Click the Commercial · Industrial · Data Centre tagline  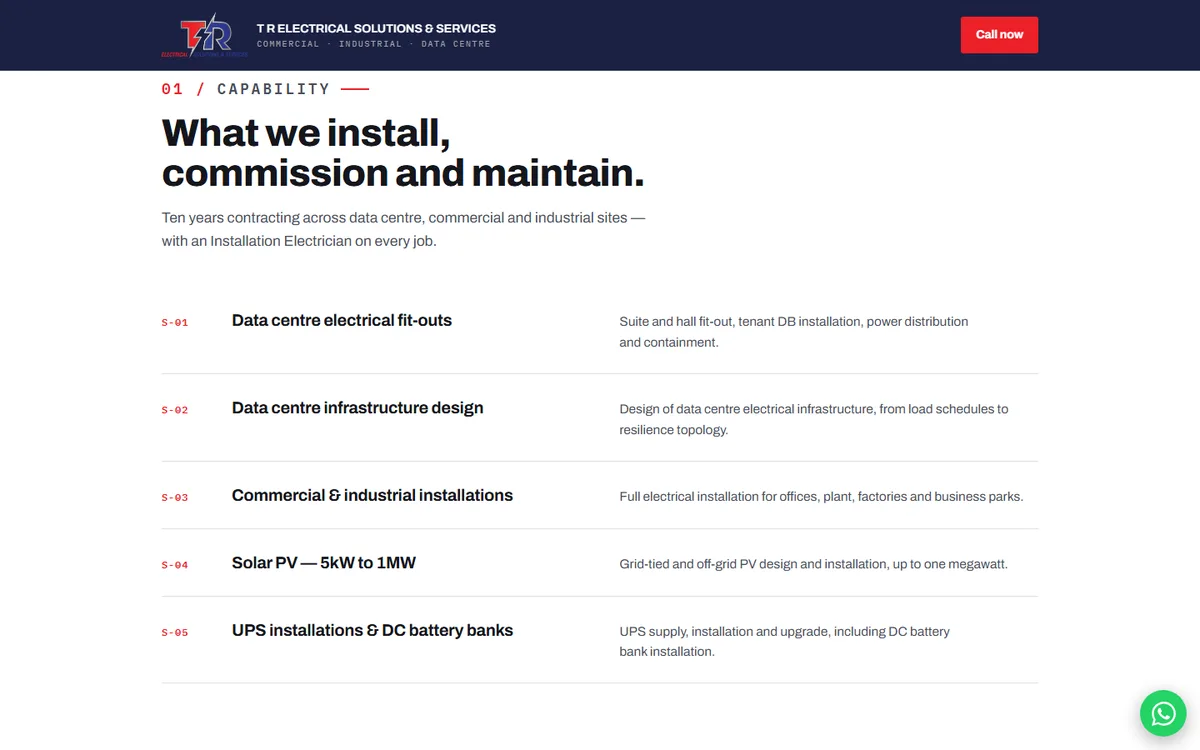pyautogui.click(x=373, y=44)
